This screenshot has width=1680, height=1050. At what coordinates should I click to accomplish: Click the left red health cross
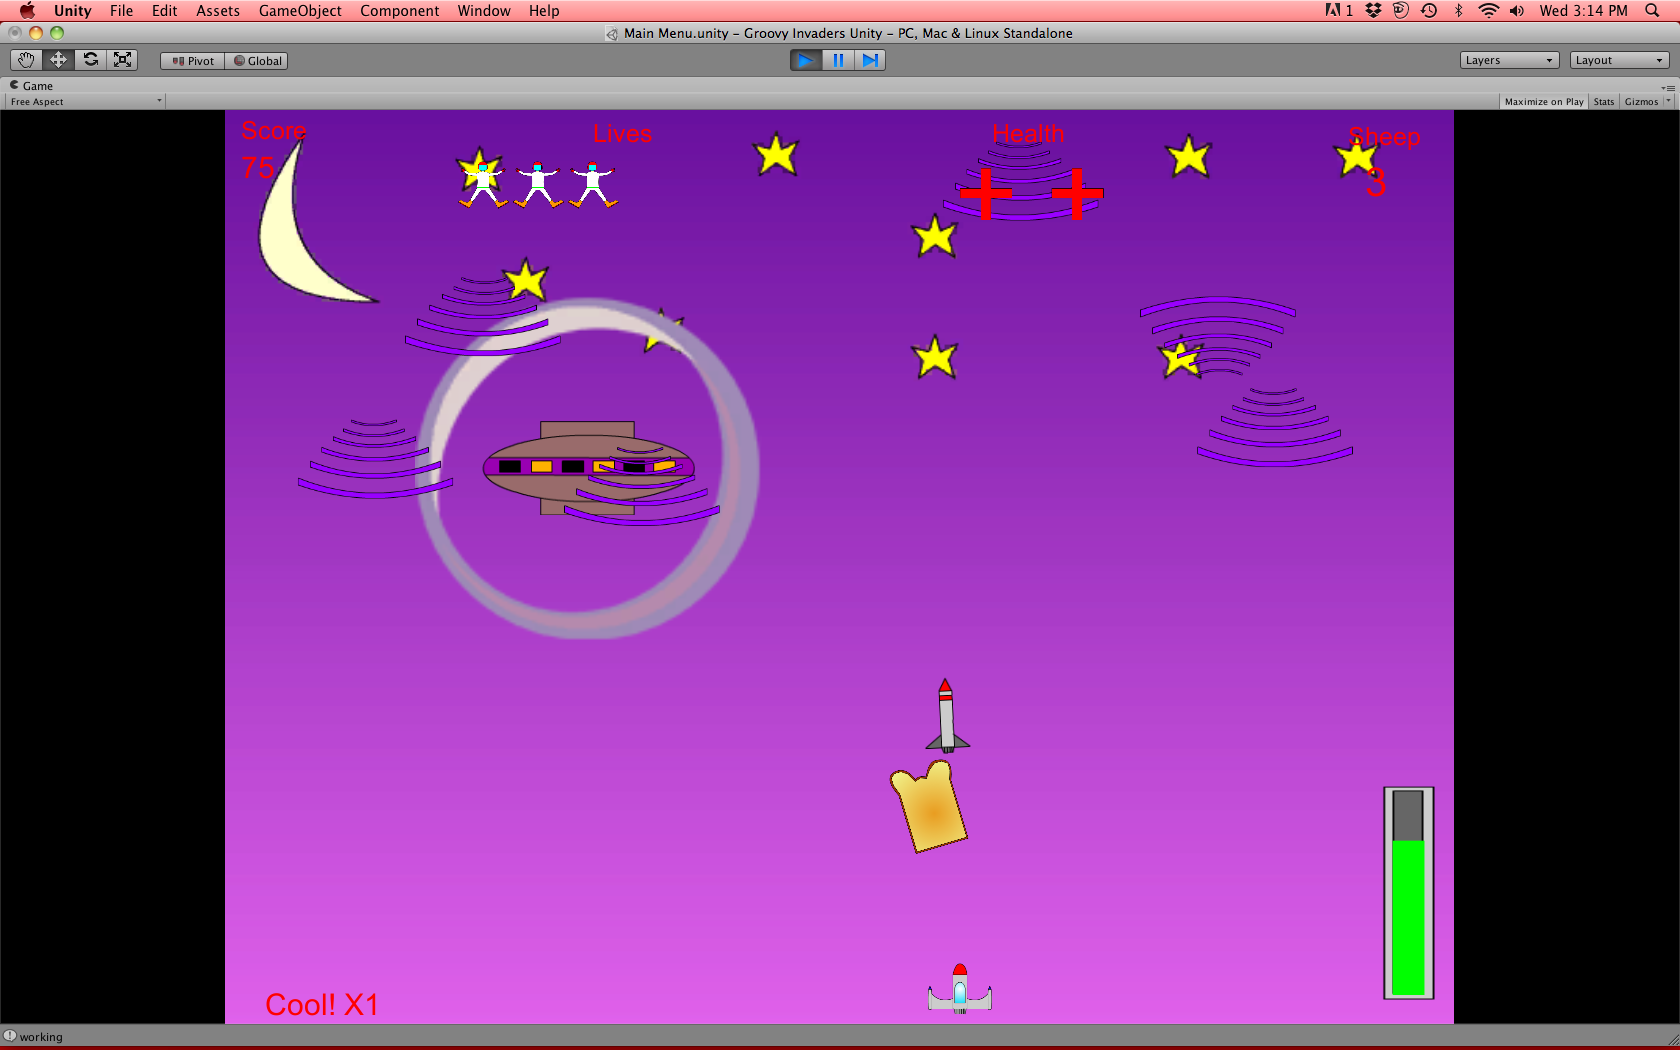(986, 193)
